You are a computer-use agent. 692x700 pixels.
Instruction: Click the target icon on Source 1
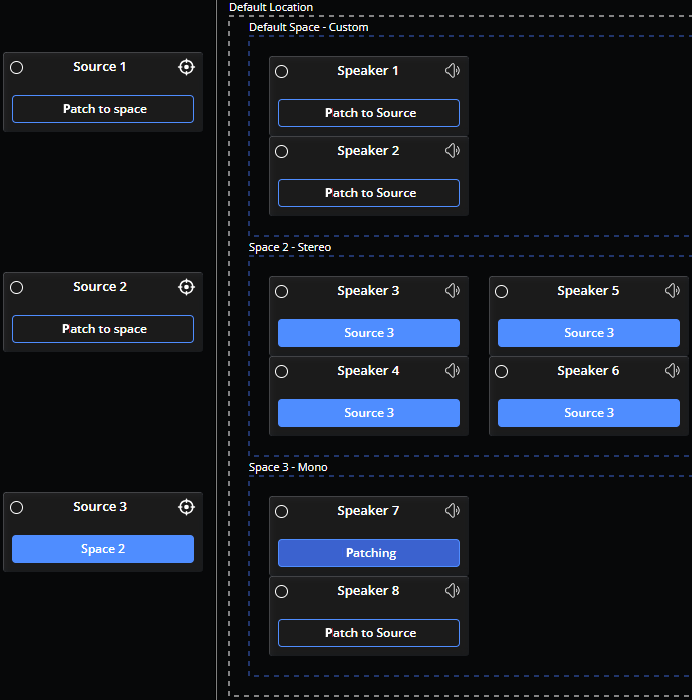(x=186, y=67)
